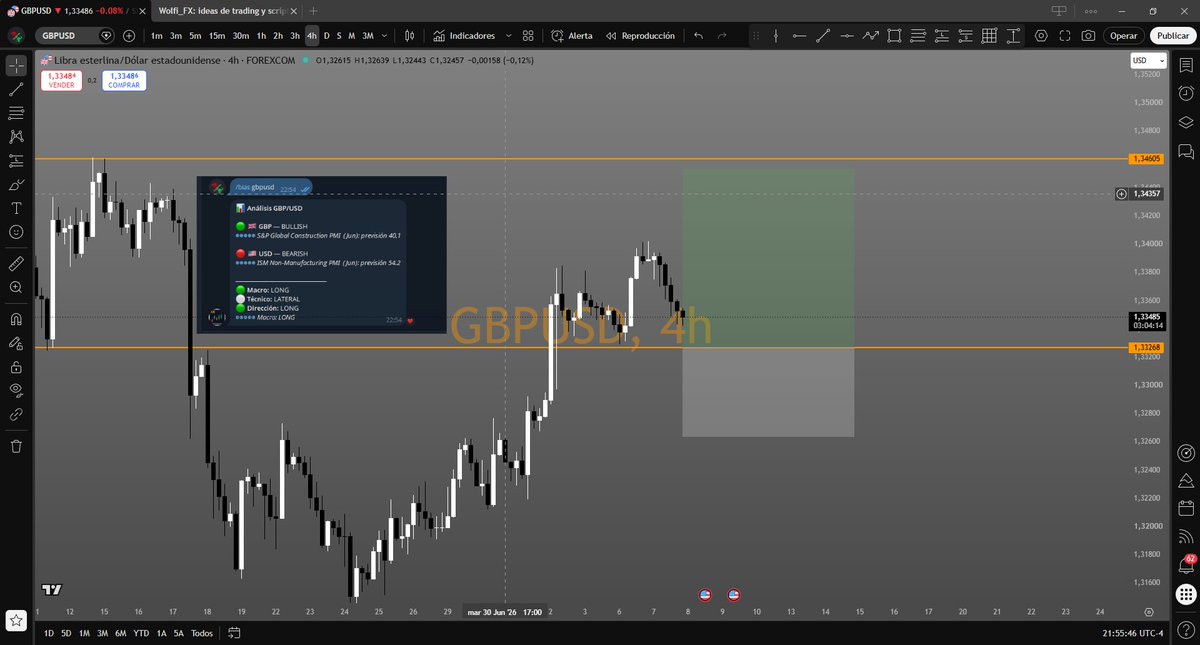The image size is (1200, 645).
Task: Open favorites toolbar star button
Action: tap(16, 620)
